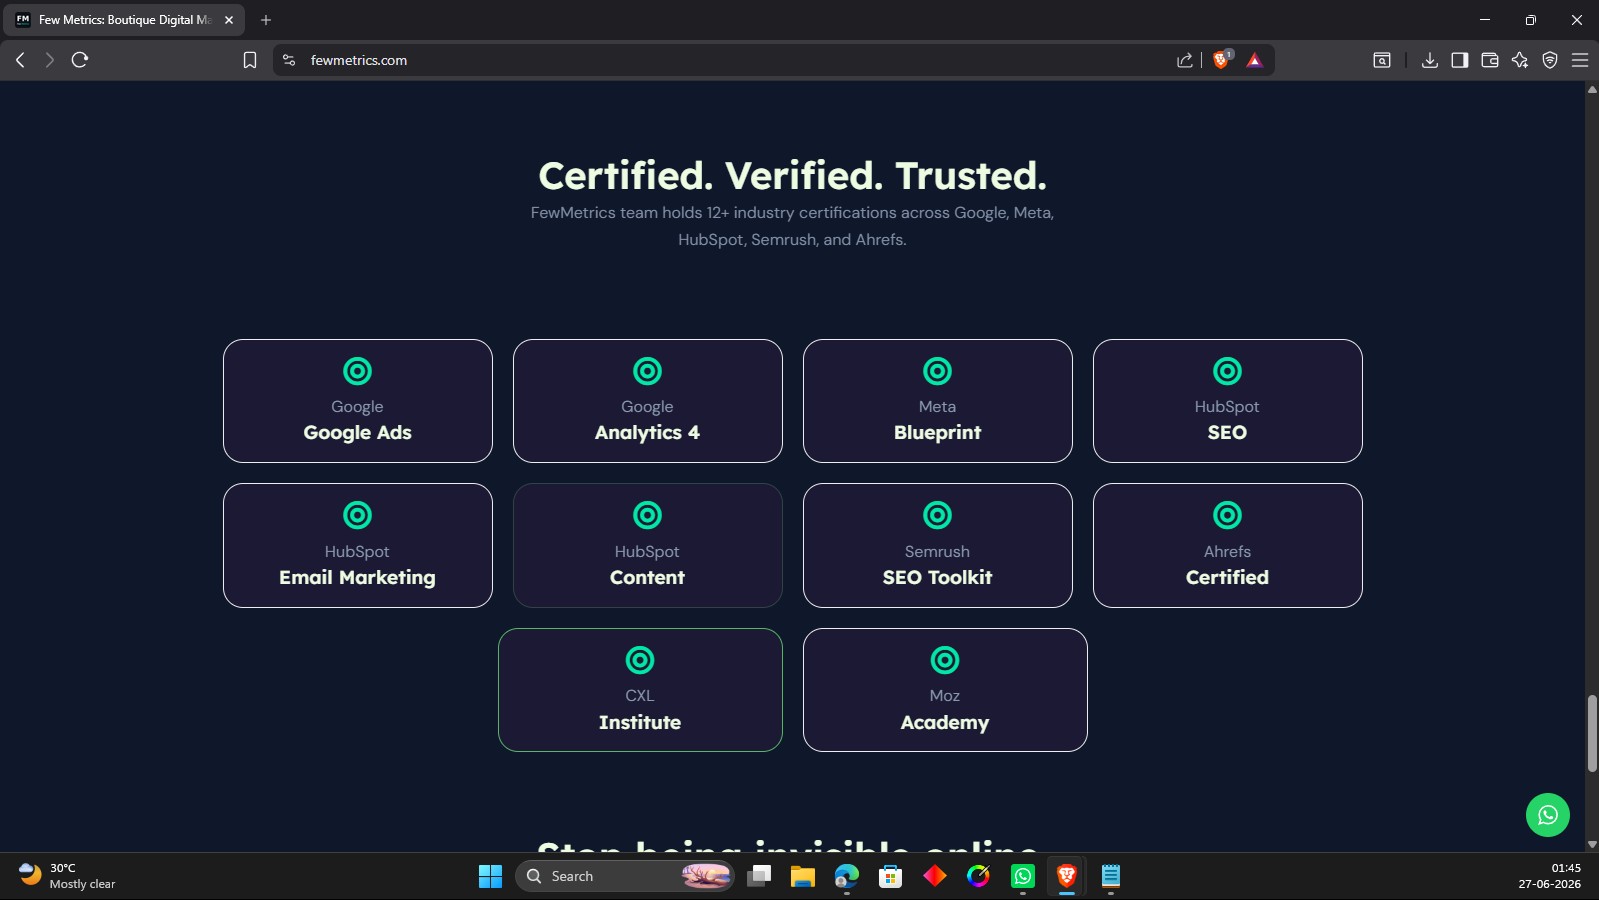Click the Moz Academy card
The height and width of the screenshot is (900, 1599).
[x=945, y=690]
